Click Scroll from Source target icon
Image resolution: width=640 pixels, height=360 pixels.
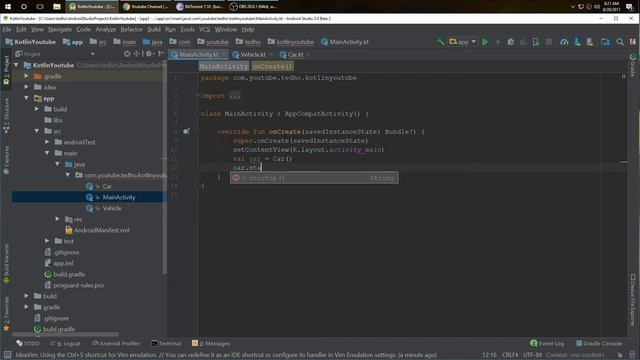click(127, 54)
